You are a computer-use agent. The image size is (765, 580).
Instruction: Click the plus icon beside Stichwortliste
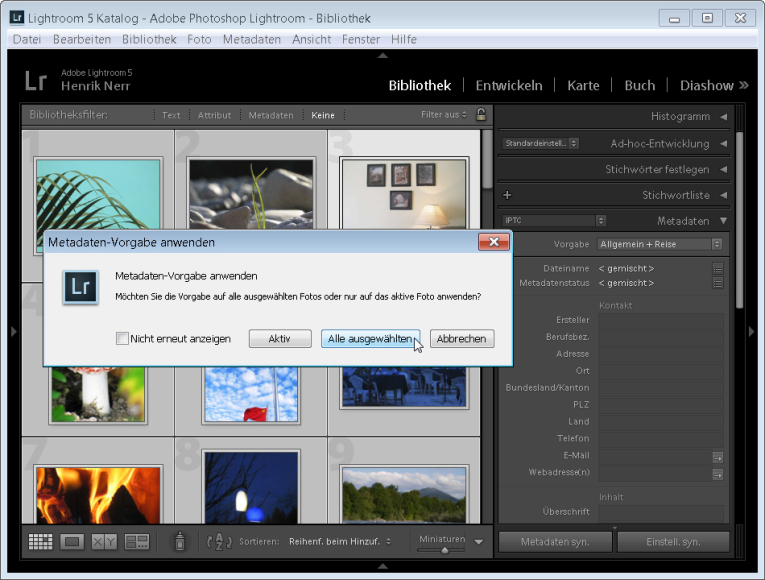[507, 195]
